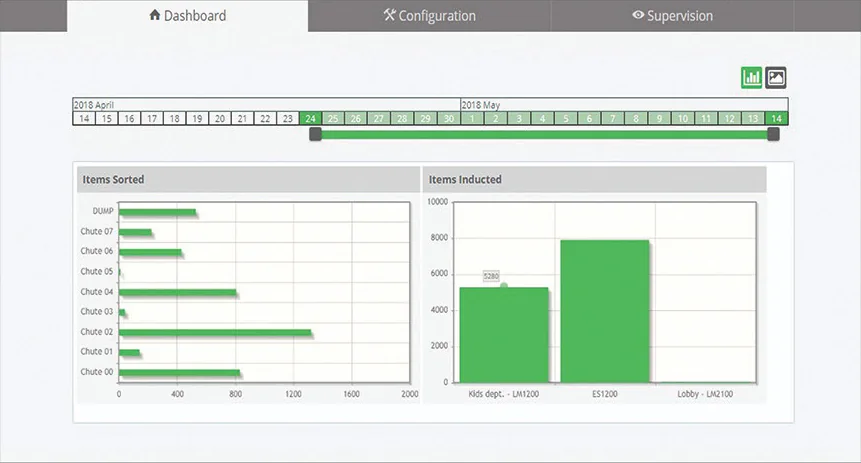861x463 pixels.
Task: Open the Supervision tab
Action: point(672,15)
